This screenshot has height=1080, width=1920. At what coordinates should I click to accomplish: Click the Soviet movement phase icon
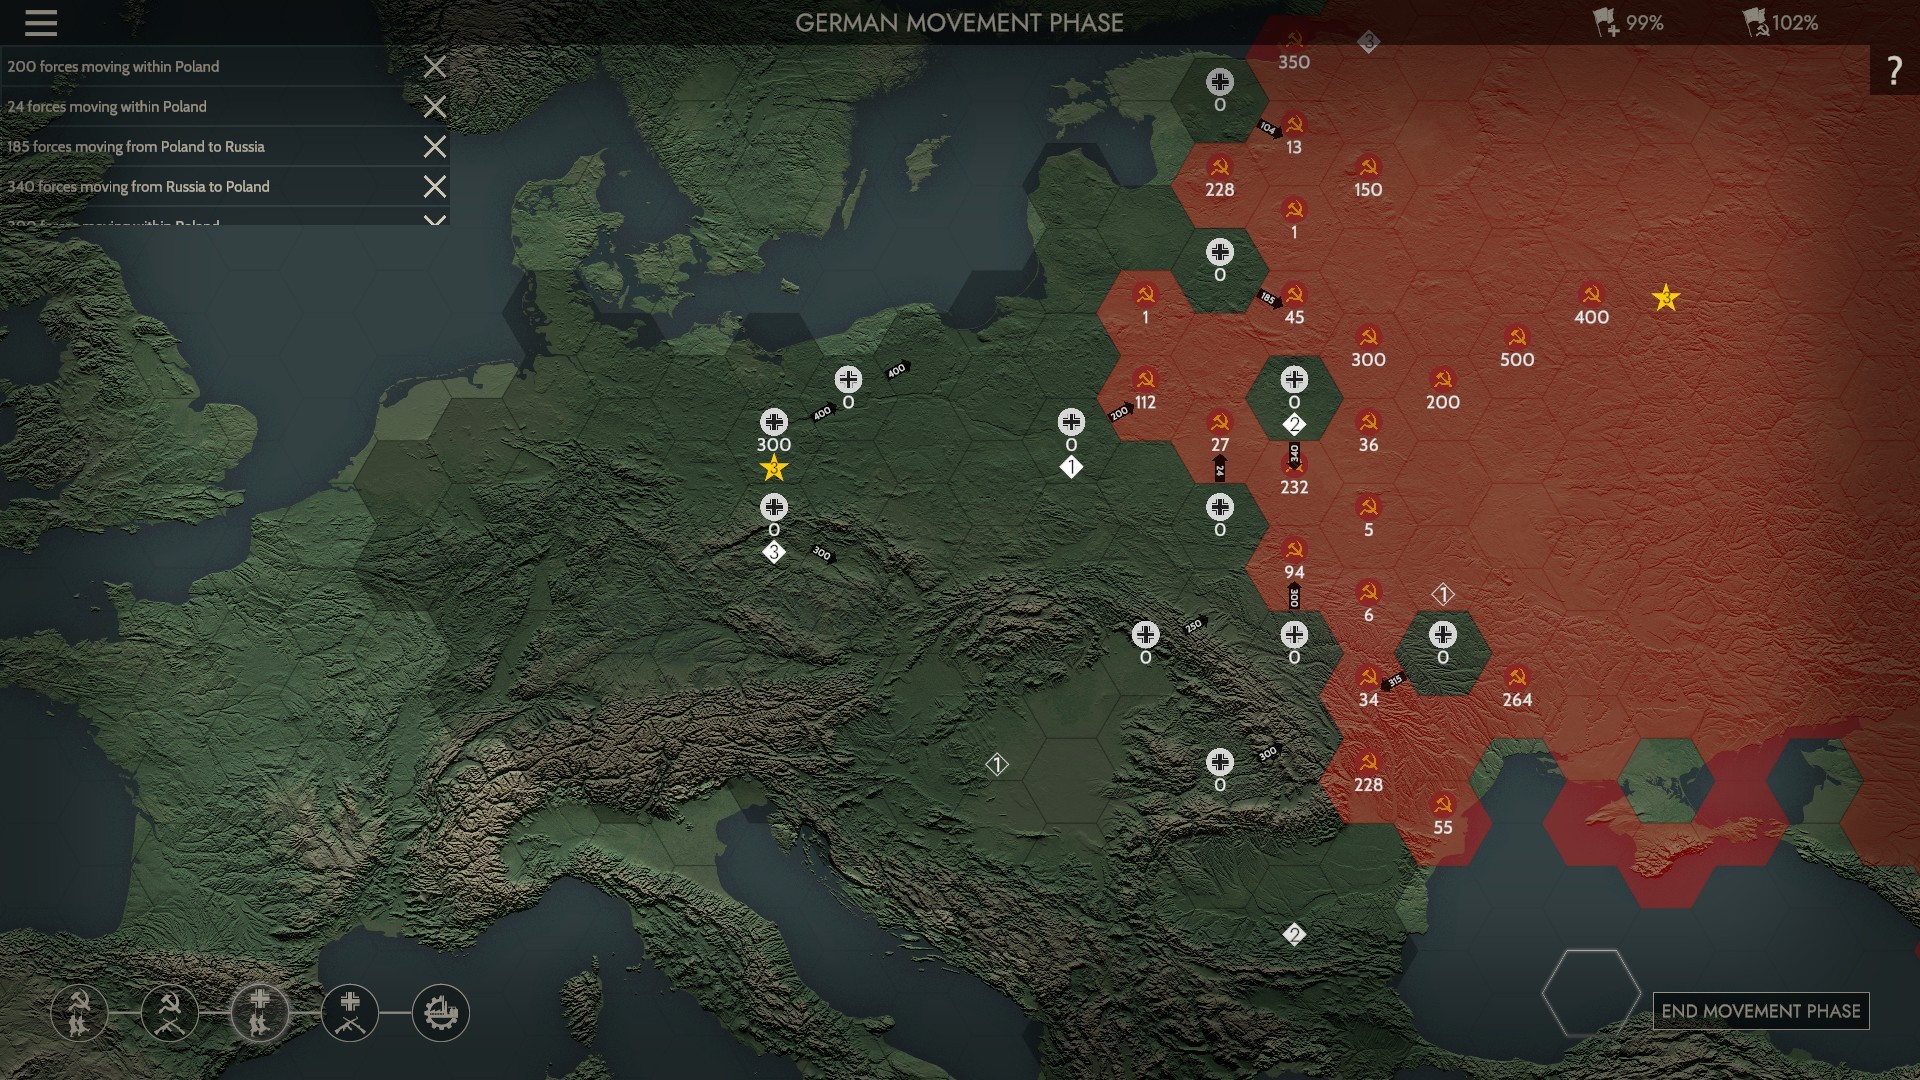[x=79, y=1012]
